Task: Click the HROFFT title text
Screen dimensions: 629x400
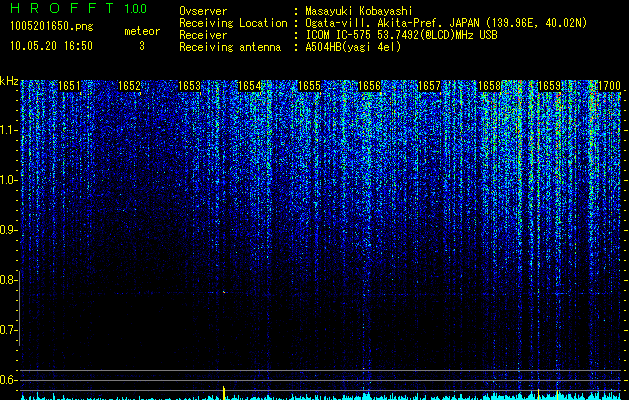Action: 62,8
